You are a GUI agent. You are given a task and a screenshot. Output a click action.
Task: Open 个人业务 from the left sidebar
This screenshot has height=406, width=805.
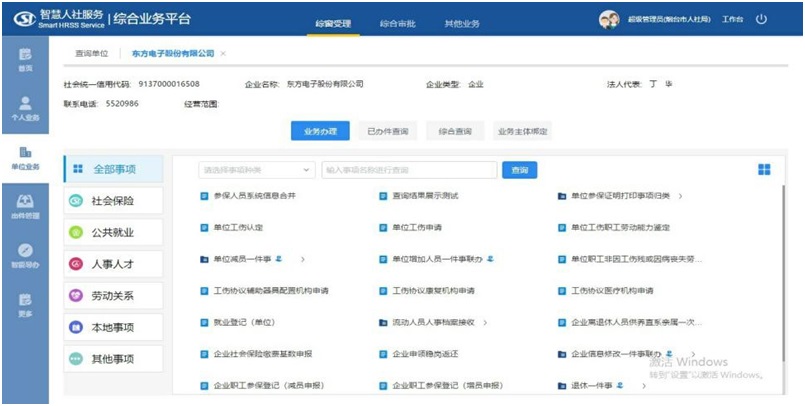tap(26, 107)
